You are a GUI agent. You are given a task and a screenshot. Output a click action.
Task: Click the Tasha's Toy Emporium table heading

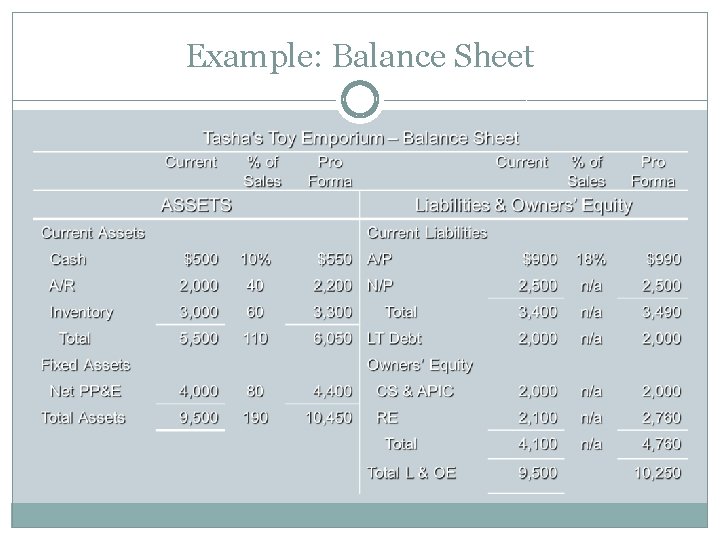click(x=361, y=138)
